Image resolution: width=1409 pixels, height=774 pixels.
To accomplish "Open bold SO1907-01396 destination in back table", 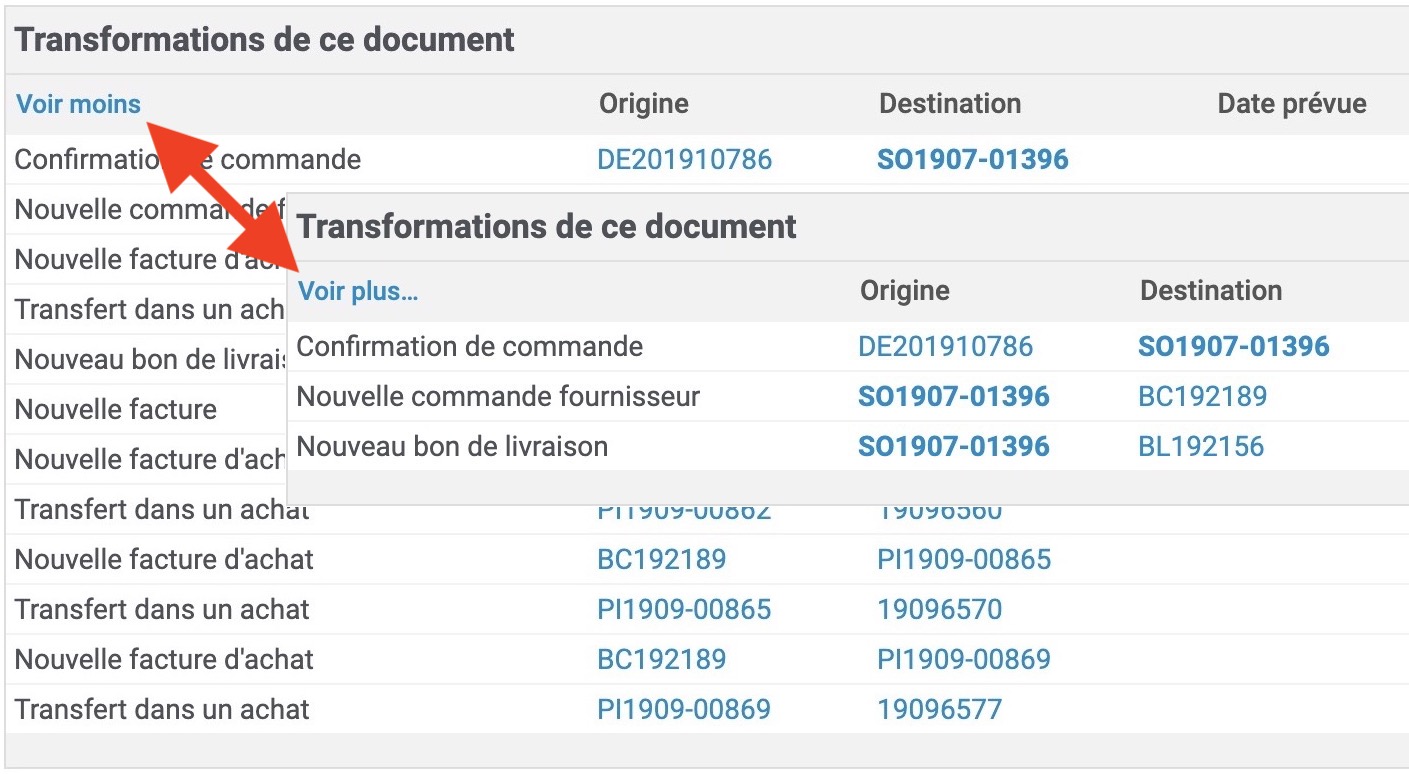I will 972,160.
